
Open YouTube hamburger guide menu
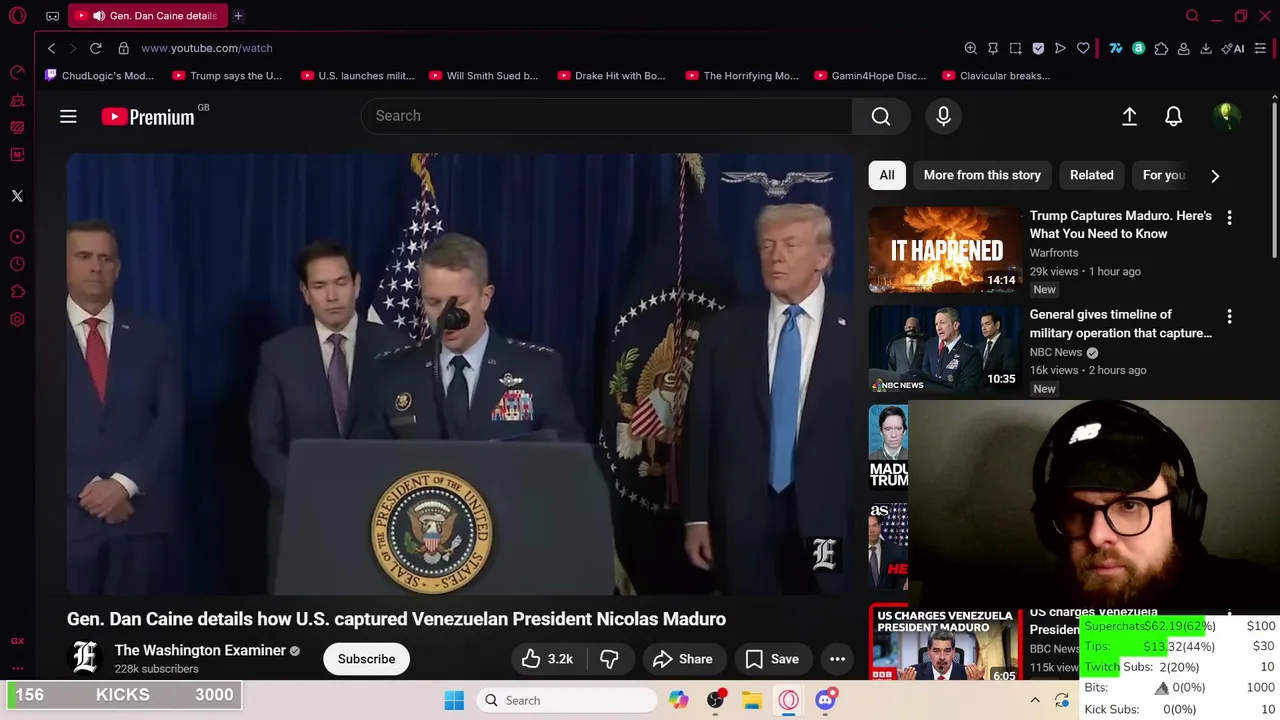point(68,117)
